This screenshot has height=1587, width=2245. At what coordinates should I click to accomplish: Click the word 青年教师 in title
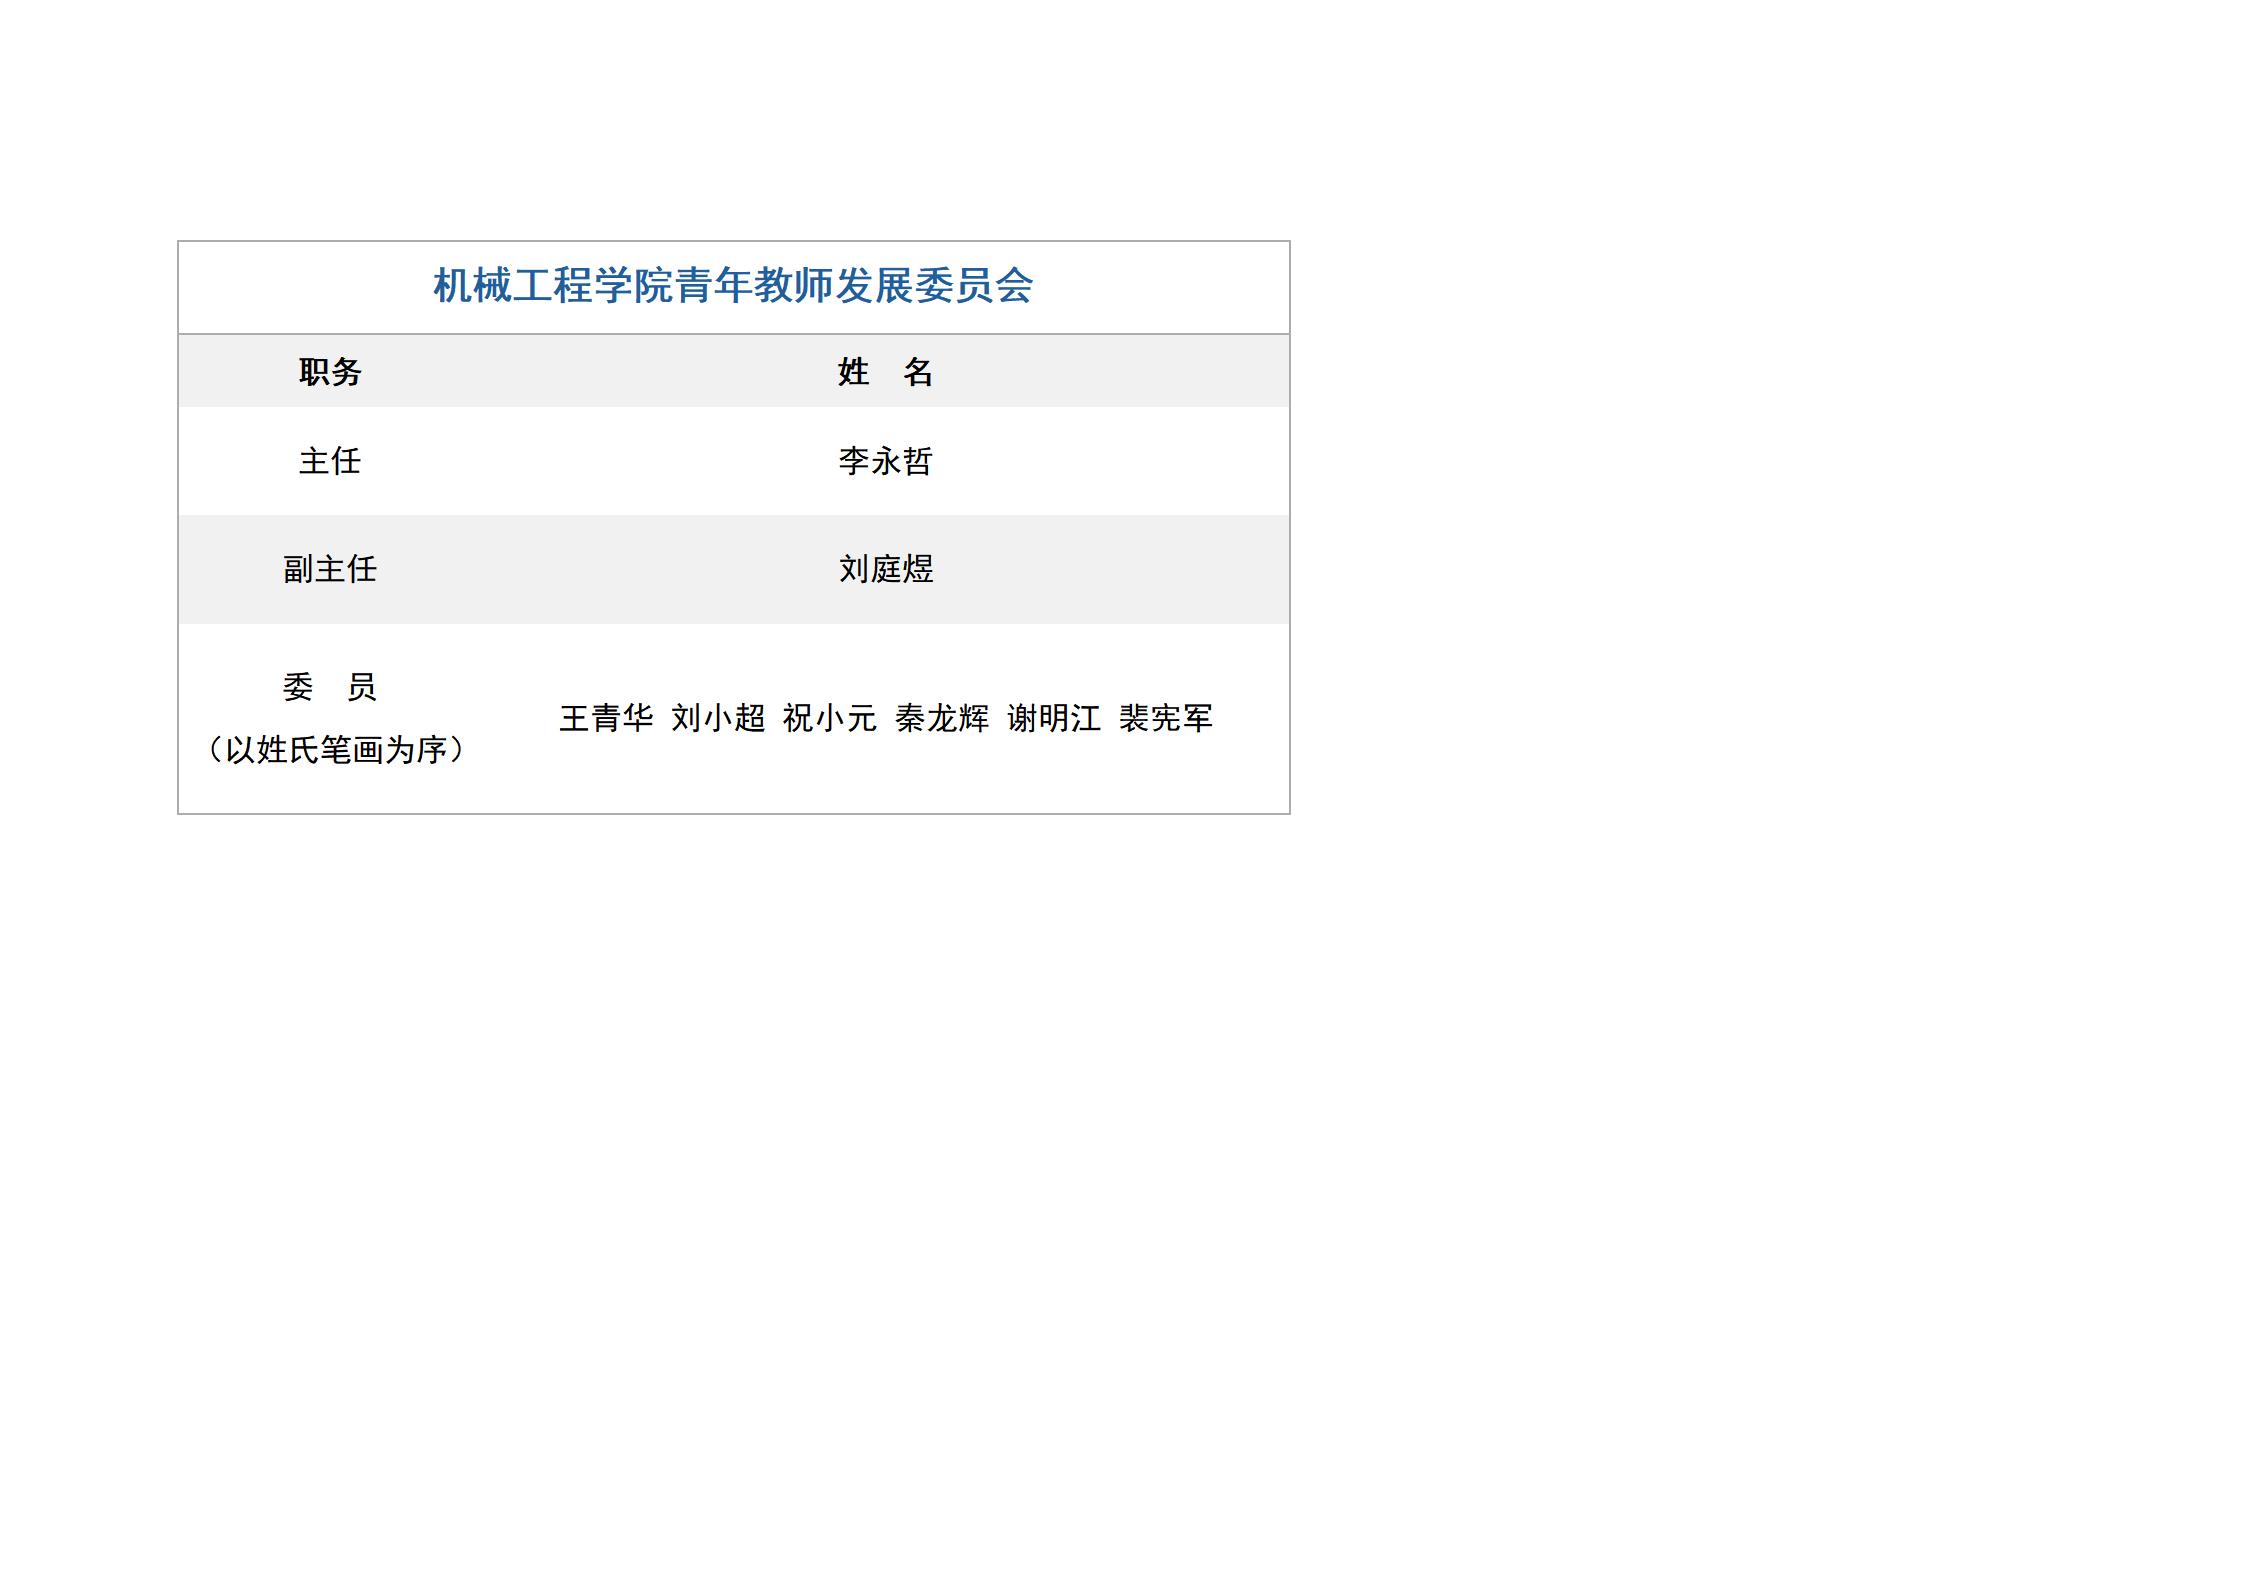point(753,286)
